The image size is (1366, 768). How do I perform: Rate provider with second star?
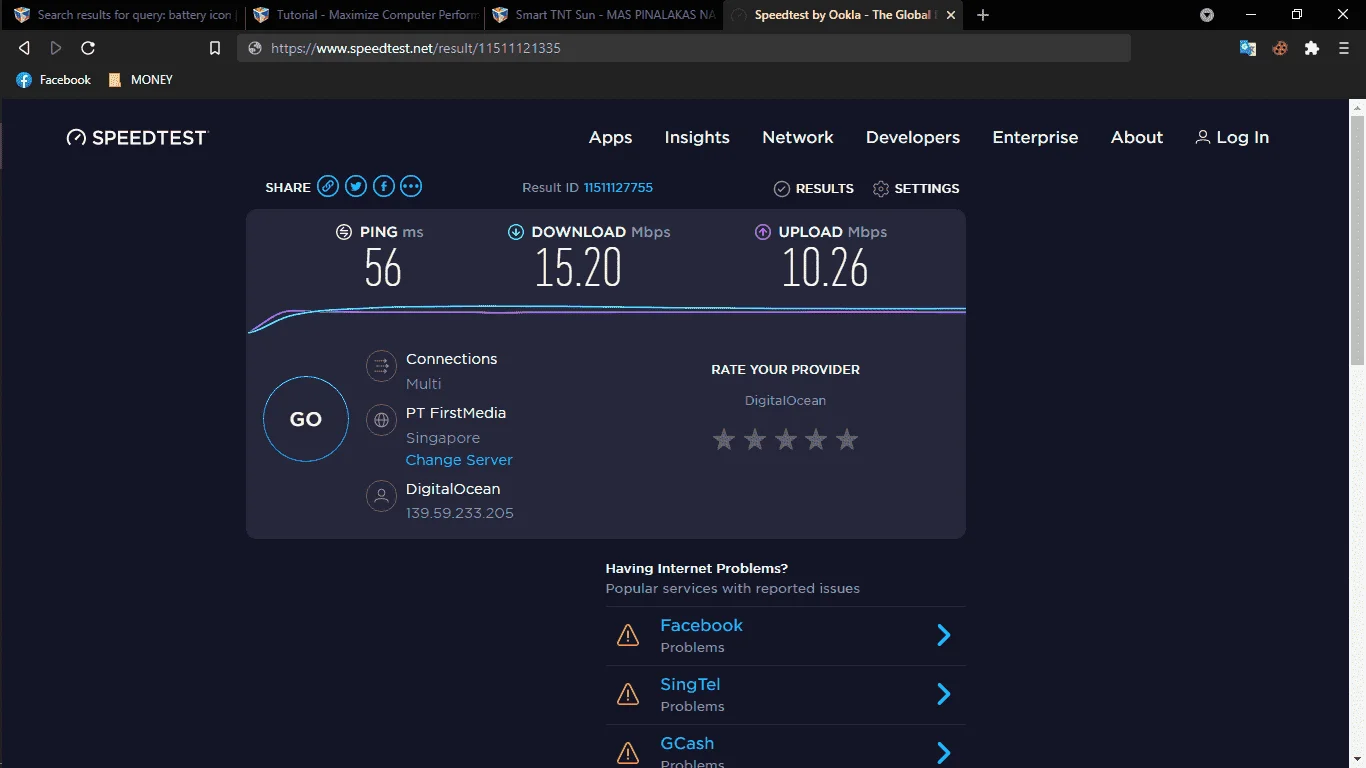tap(755, 439)
